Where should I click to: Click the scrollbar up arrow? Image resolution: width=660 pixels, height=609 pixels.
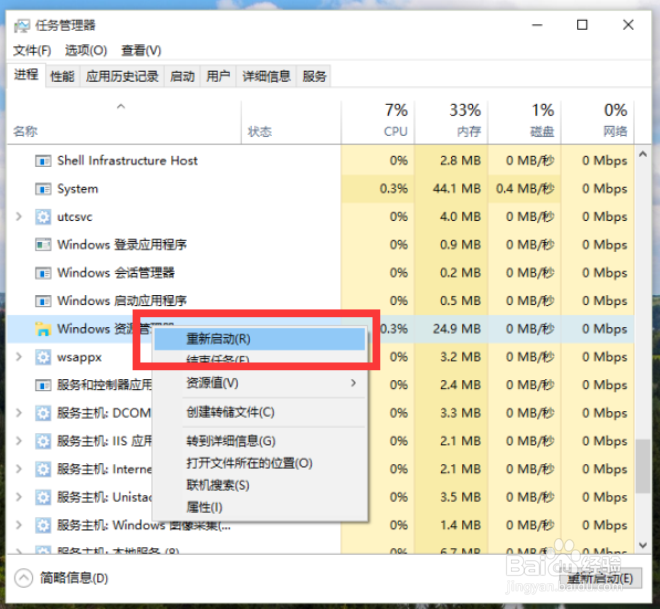tap(643, 154)
